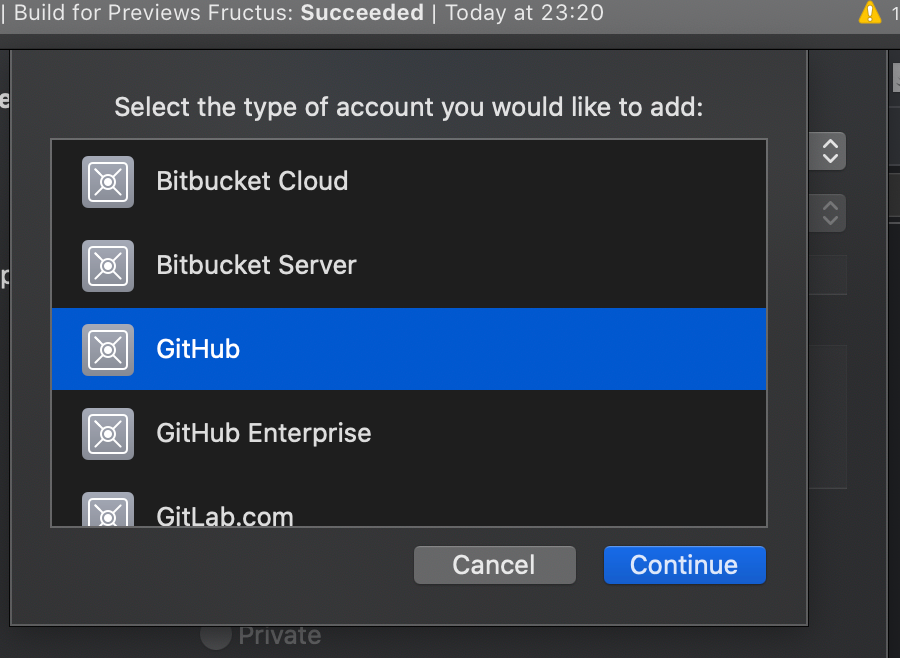Viewport: 900px width, 658px height.
Task: Pick GitHub Enterprise from the list
Action: [409, 433]
